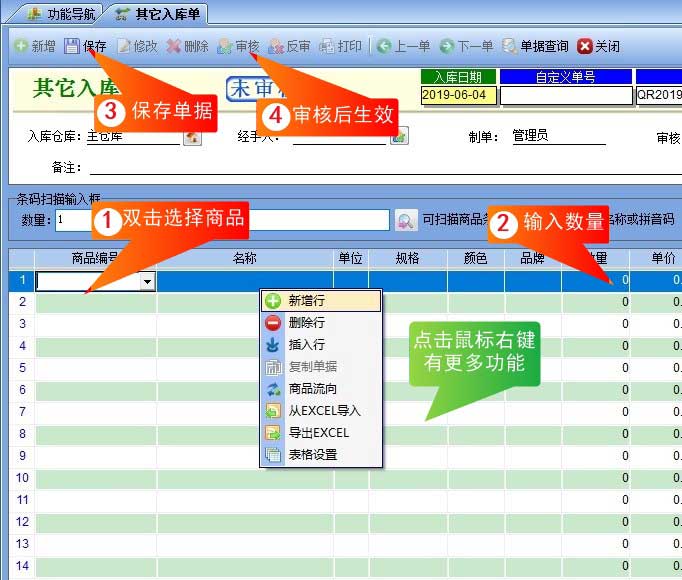Click the warehouse picker icon beside 入库仓库
Image resolution: width=682 pixels, height=580 pixels.
[x=192, y=137]
